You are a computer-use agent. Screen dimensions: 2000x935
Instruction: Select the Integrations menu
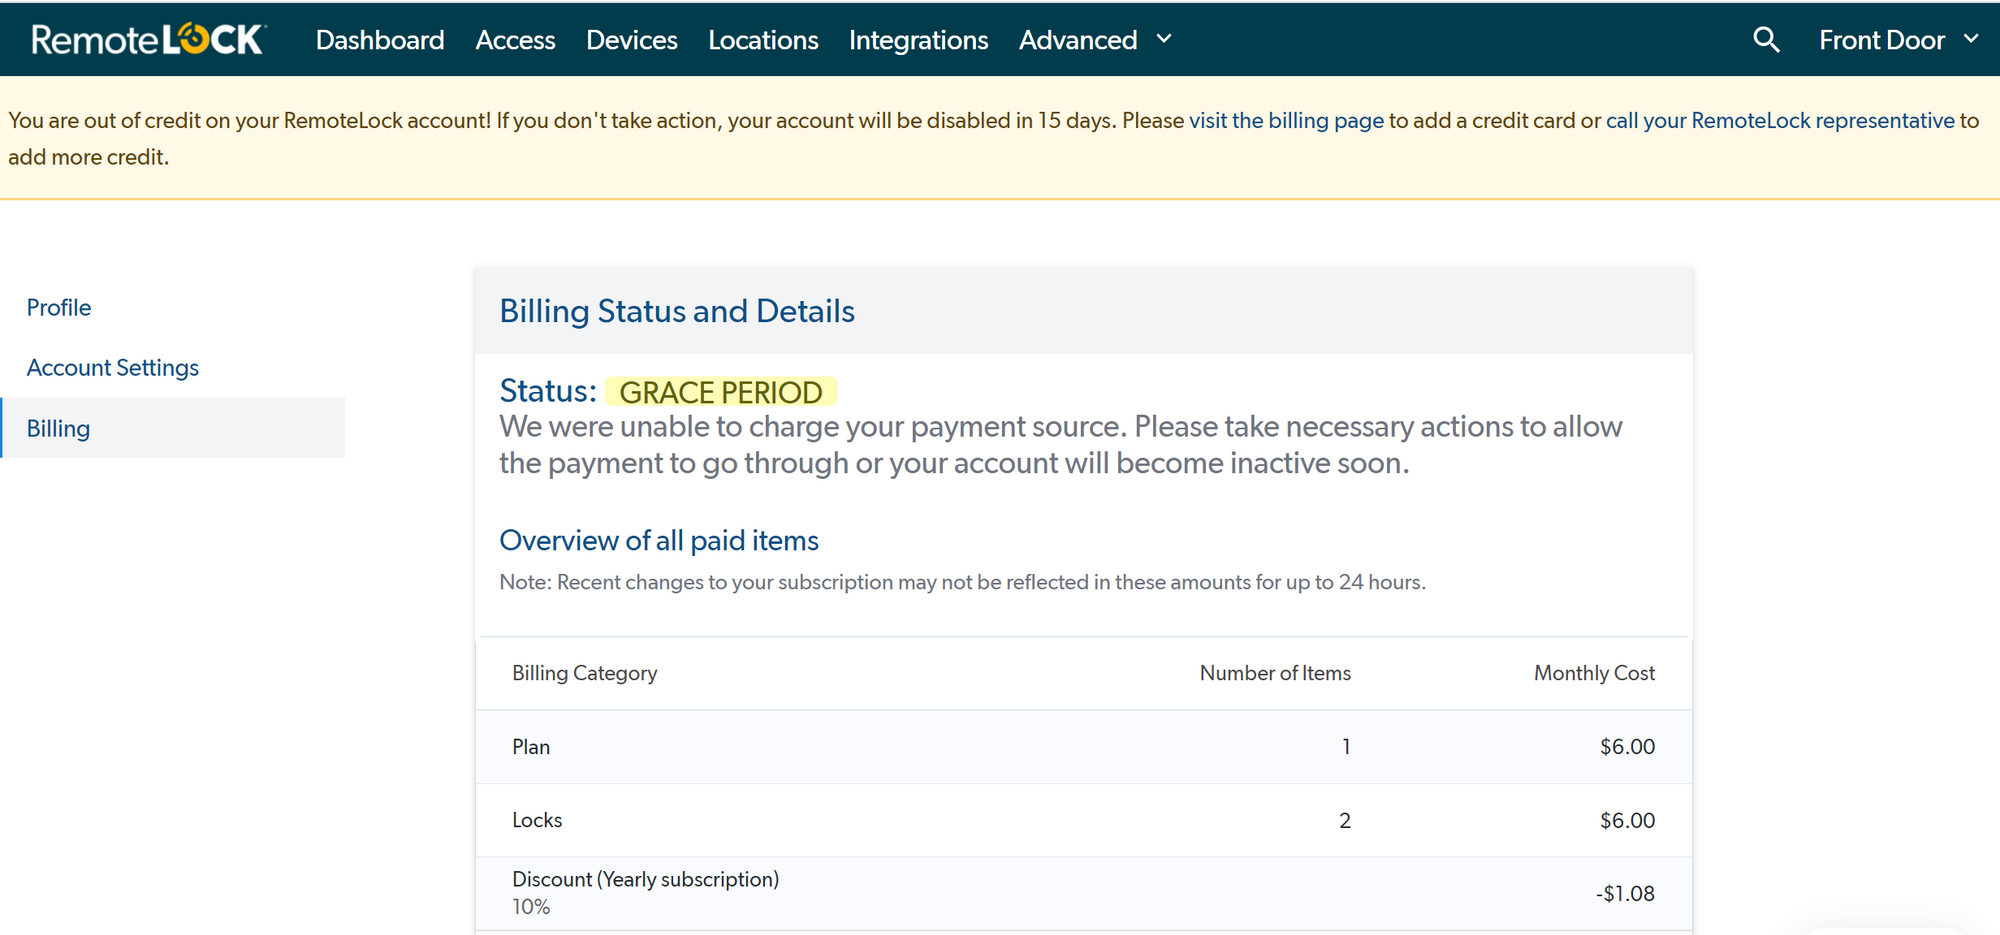pos(918,39)
